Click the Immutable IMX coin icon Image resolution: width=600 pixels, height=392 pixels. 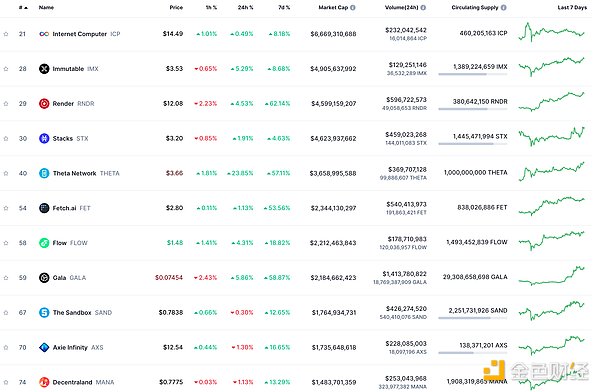(x=44, y=69)
